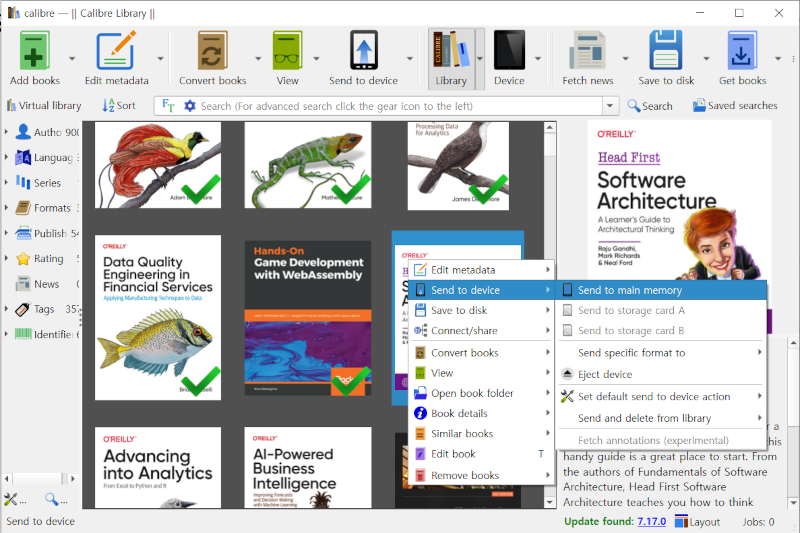Click the book grid scroll-down arrow

(x=549, y=502)
